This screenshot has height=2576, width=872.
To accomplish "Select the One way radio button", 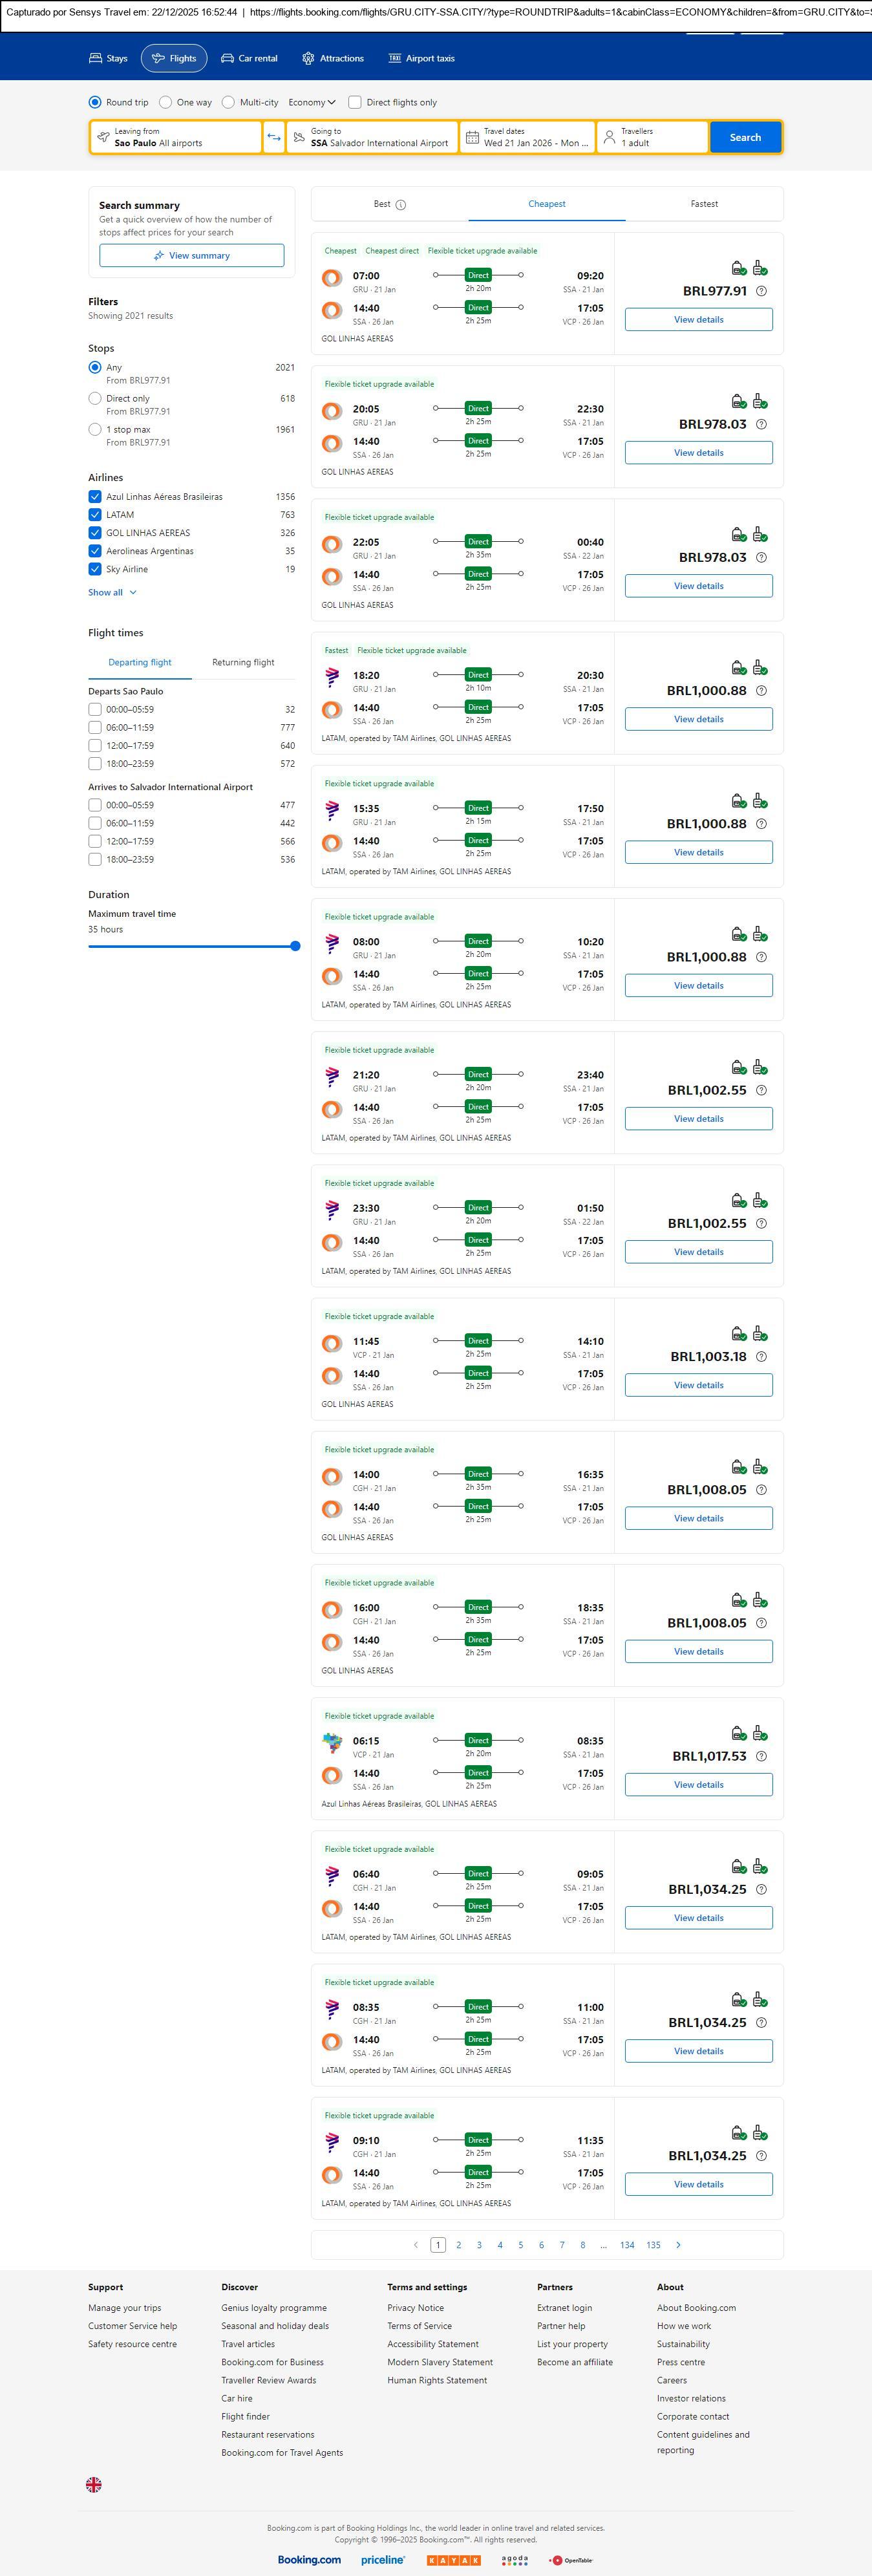I will coord(165,102).
